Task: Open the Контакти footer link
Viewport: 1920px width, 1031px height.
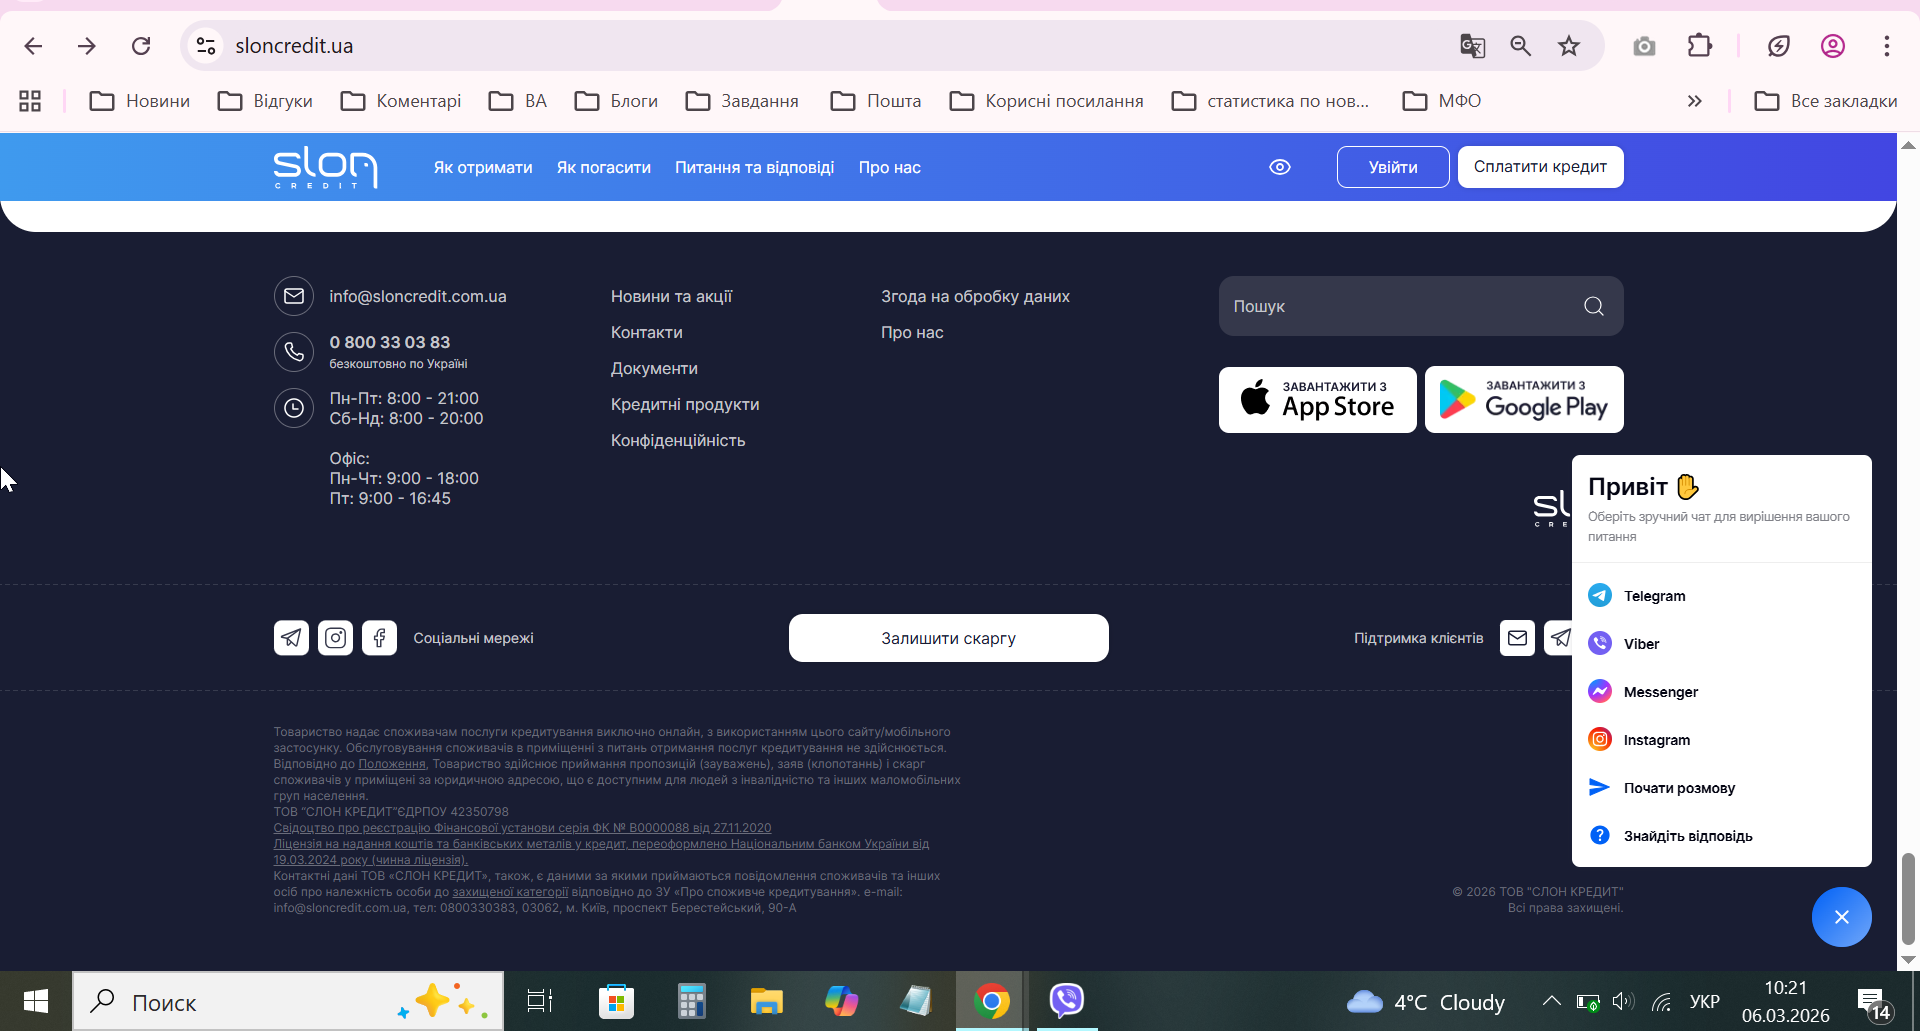Action: [x=647, y=333]
